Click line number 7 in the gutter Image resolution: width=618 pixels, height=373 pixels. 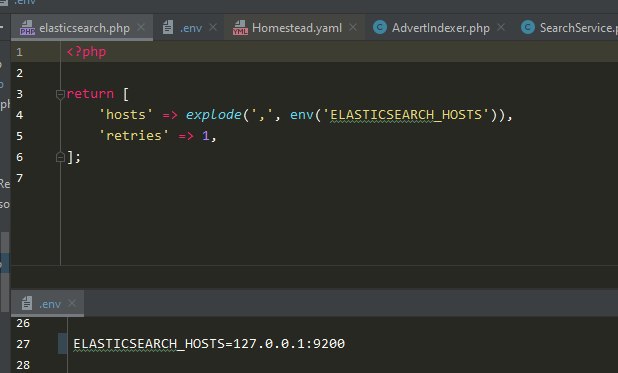coord(19,178)
